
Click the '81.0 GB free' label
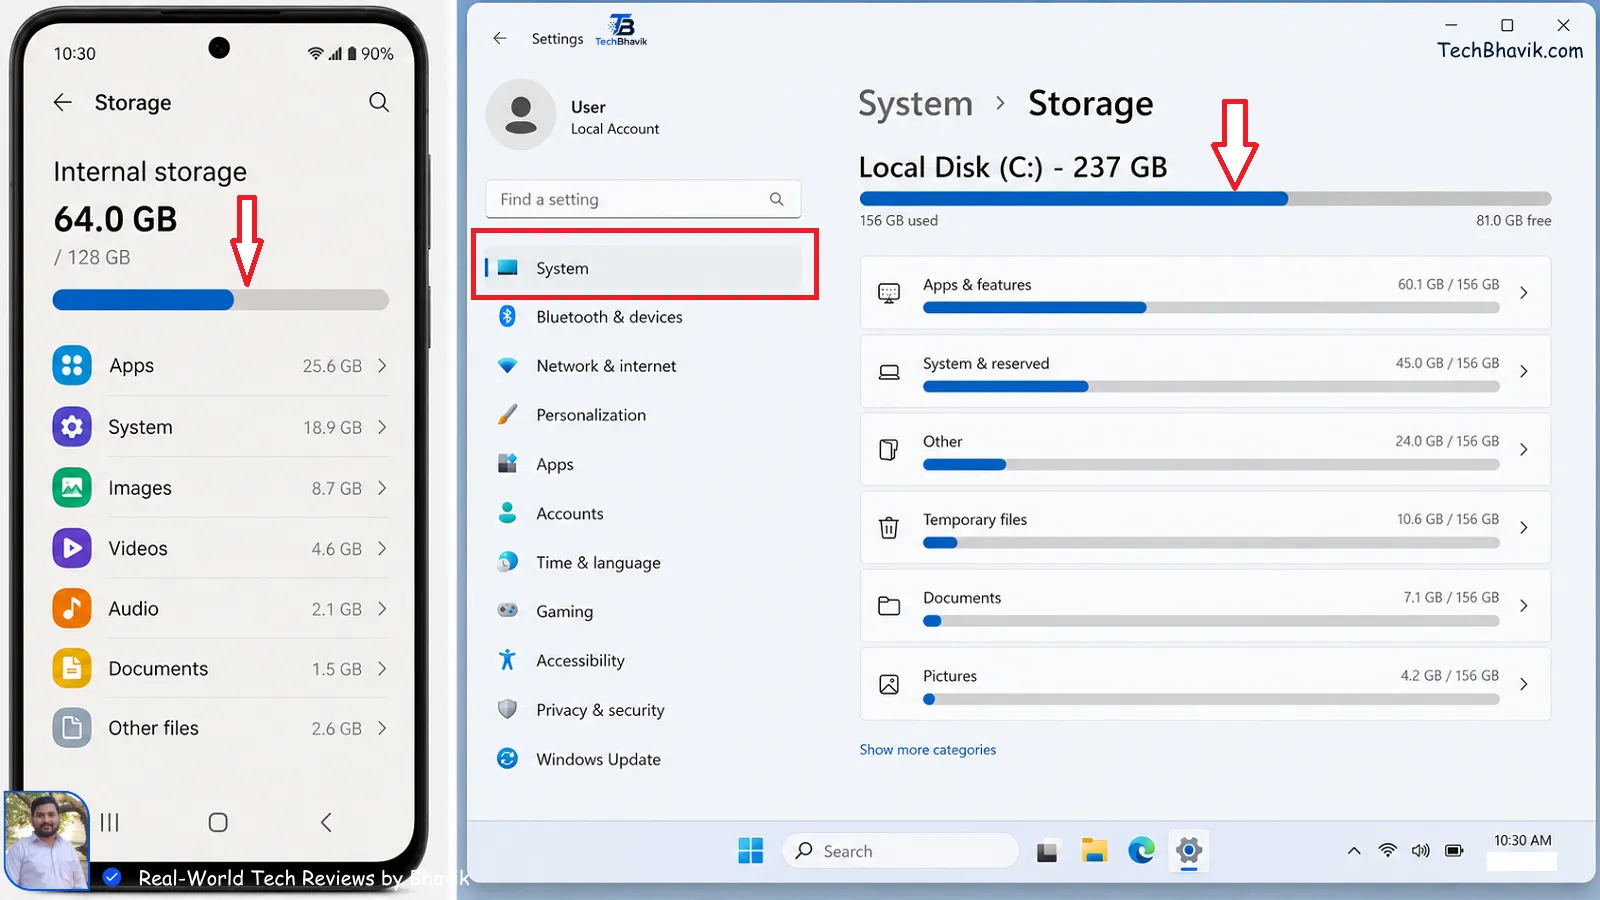pyautogui.click(x=1514, y=221)
